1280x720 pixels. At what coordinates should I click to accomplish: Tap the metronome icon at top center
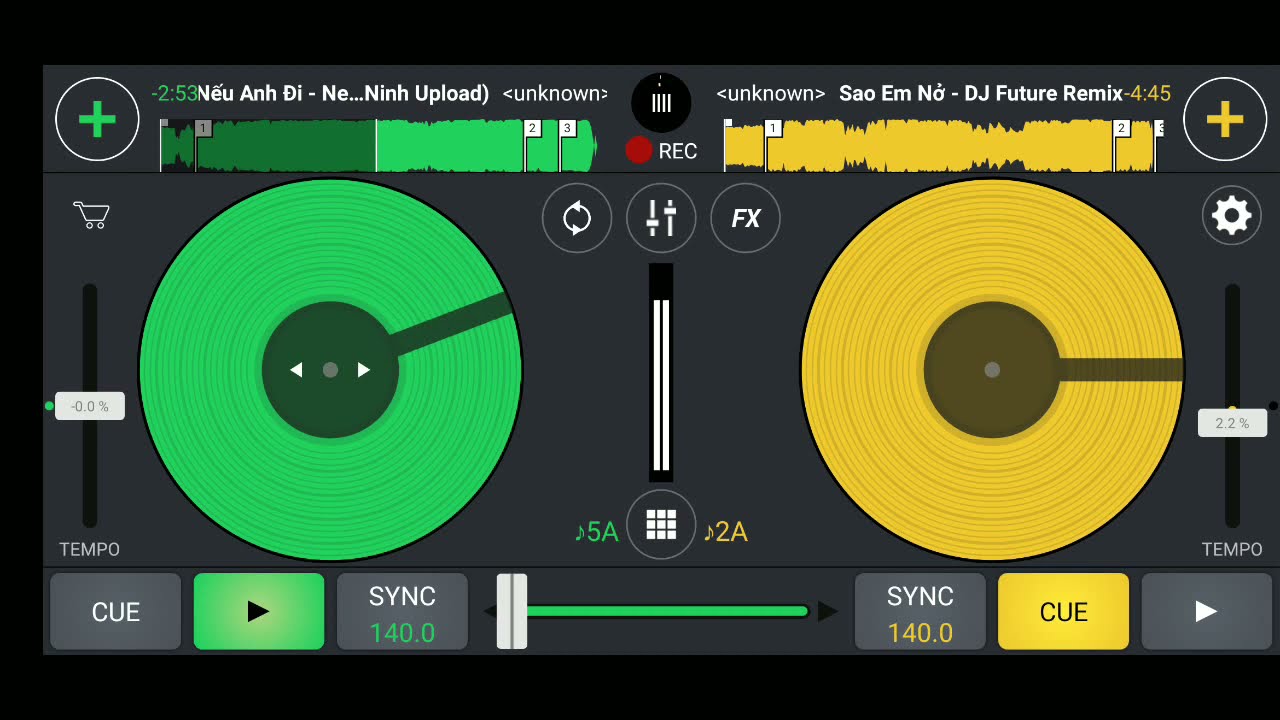tap(661, 103)
